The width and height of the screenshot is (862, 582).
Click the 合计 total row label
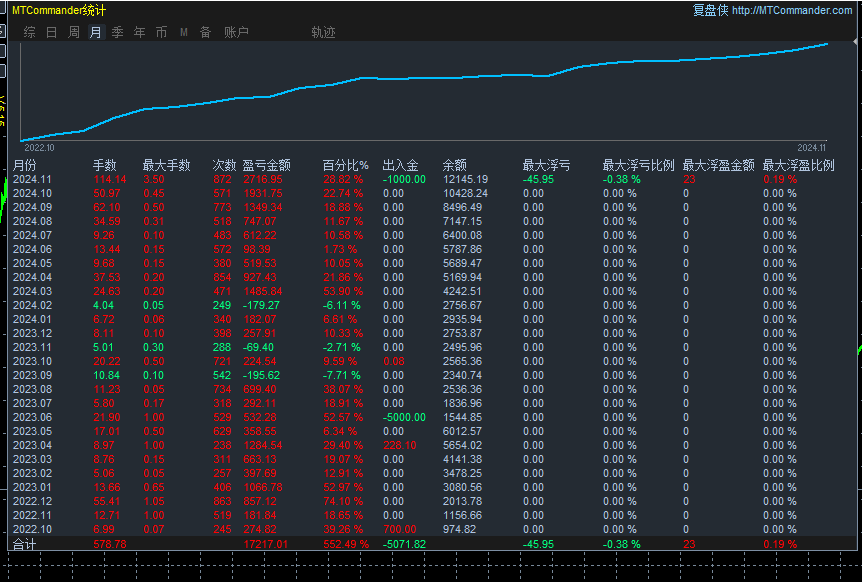click(x=24, y=544)
